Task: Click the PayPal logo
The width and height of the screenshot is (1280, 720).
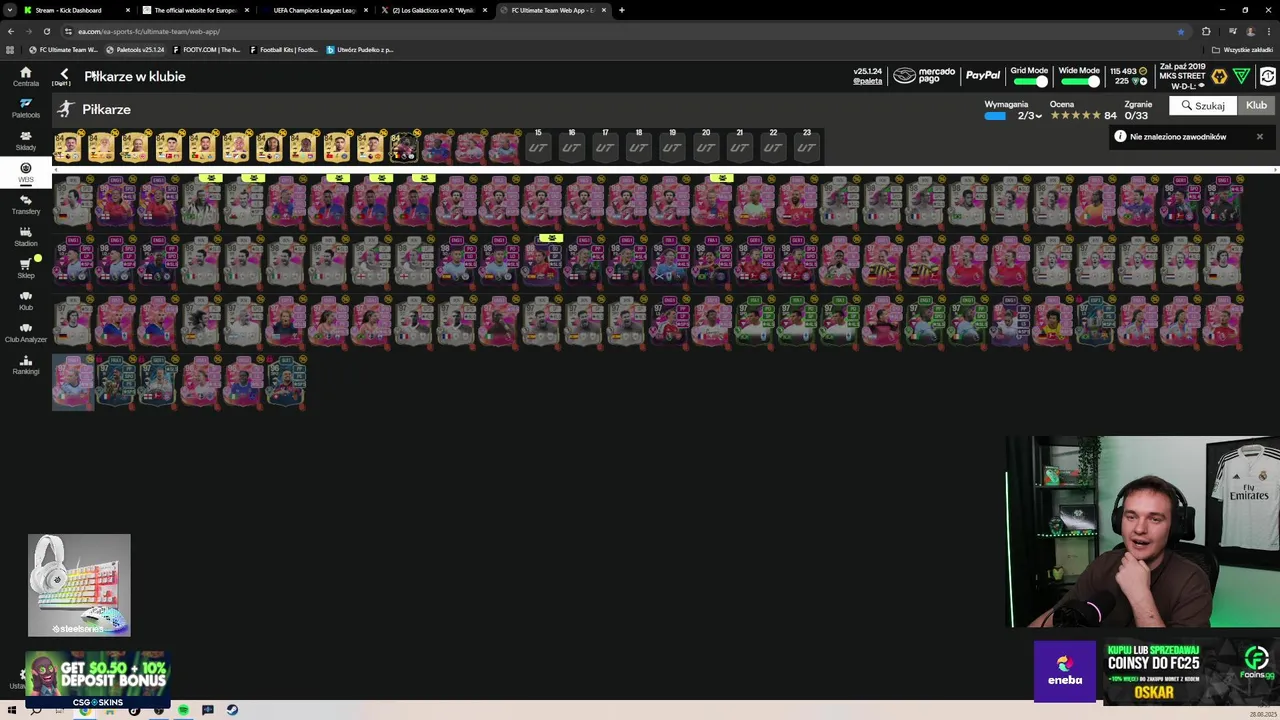Action: coord(982,76)
